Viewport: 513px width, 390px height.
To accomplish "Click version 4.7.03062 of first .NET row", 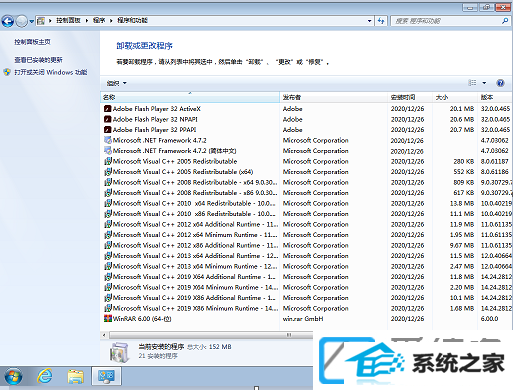I will 495,140.
